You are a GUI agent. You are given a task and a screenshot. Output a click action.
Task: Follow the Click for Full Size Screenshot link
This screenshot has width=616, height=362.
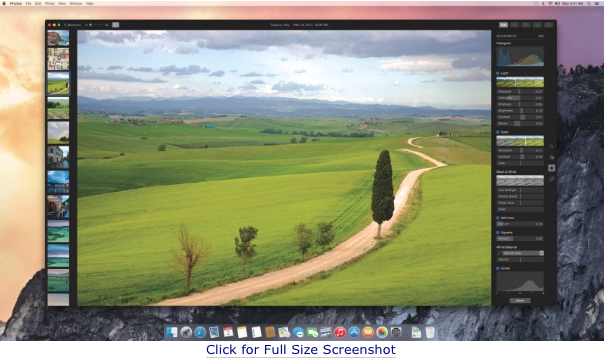point(301,349)
